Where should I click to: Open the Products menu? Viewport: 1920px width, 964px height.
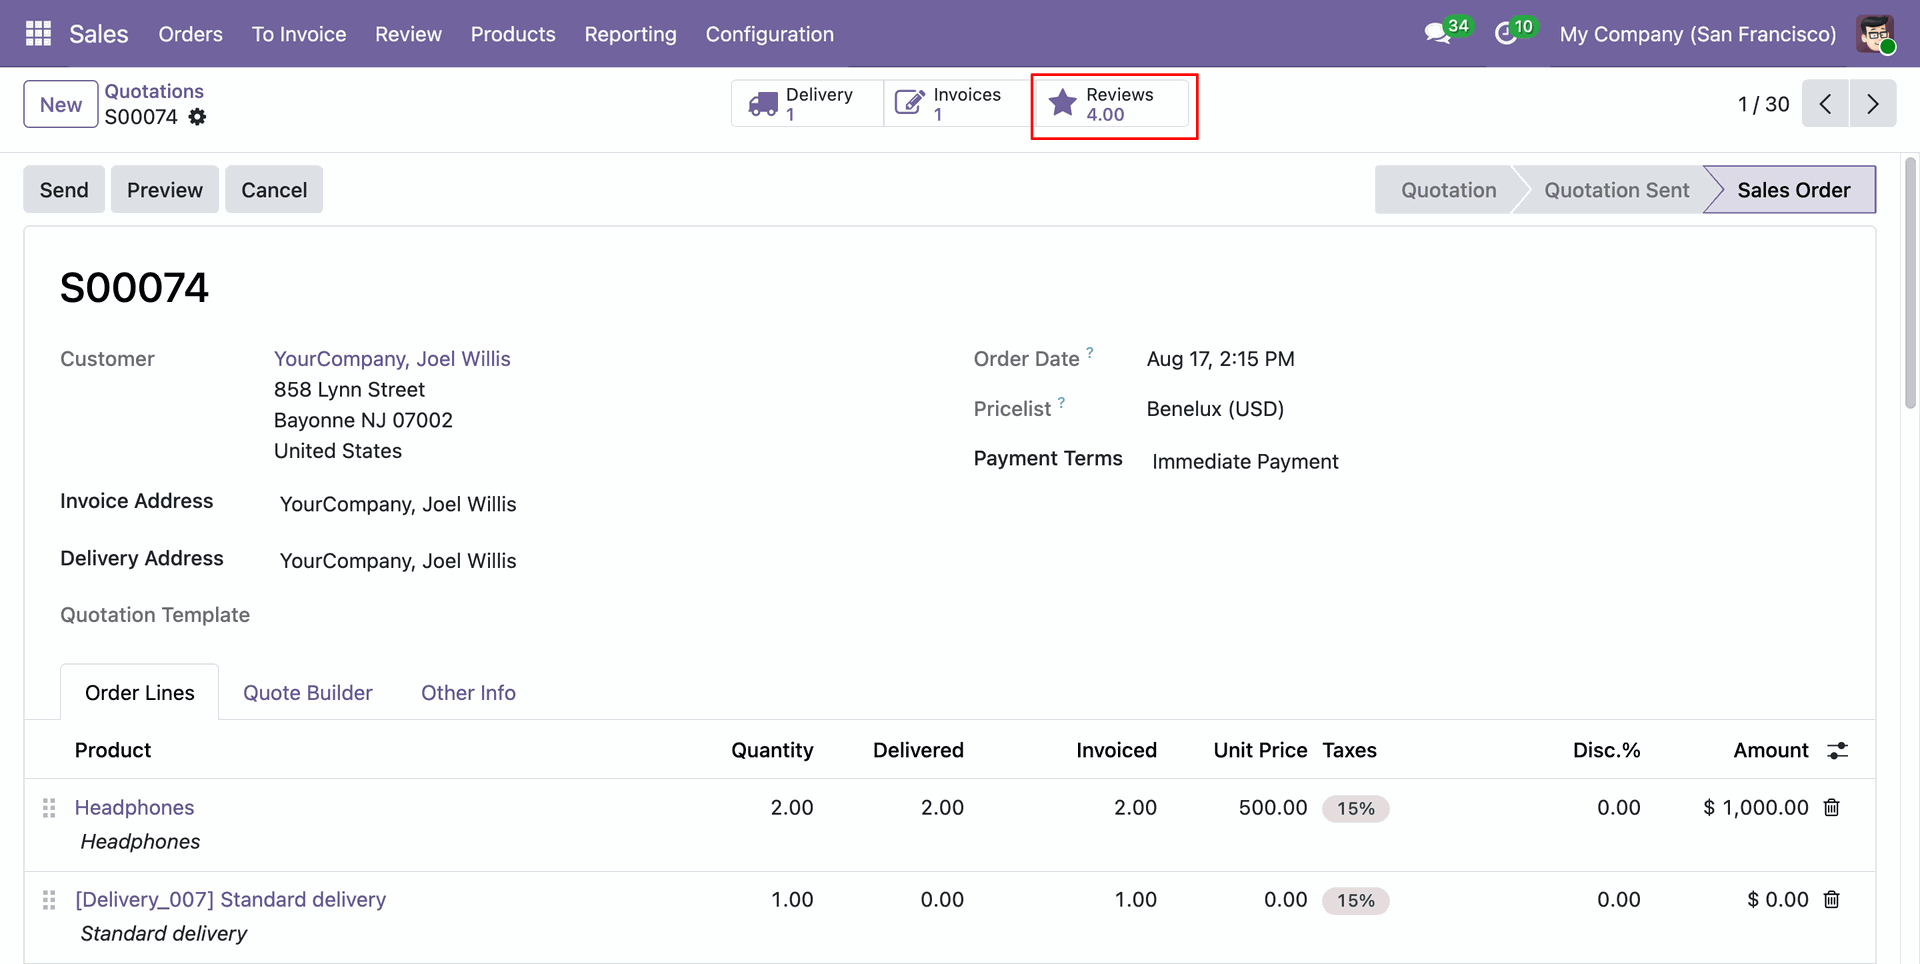pos(513,34)
